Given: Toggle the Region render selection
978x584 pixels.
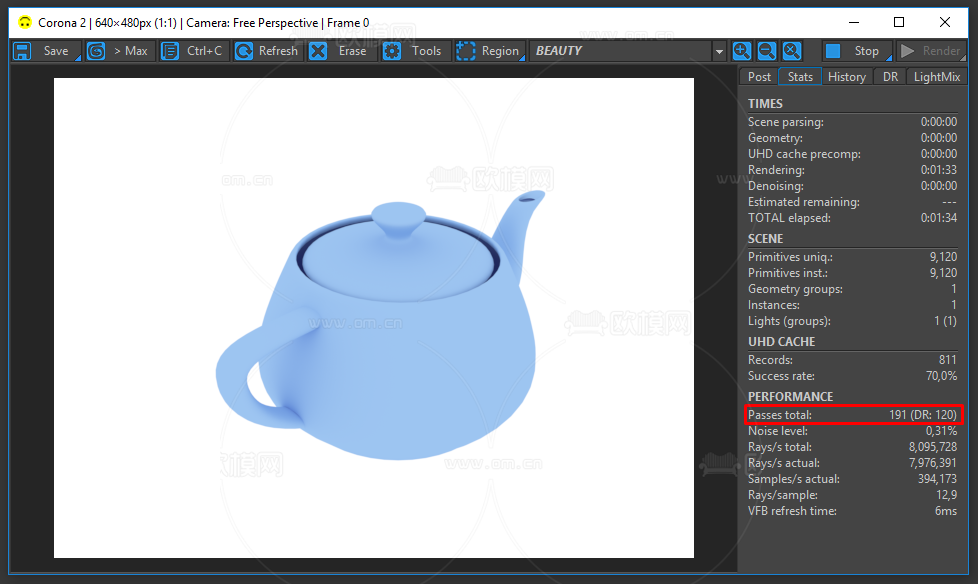Looking at the screenshot, I should coord(488,51).
